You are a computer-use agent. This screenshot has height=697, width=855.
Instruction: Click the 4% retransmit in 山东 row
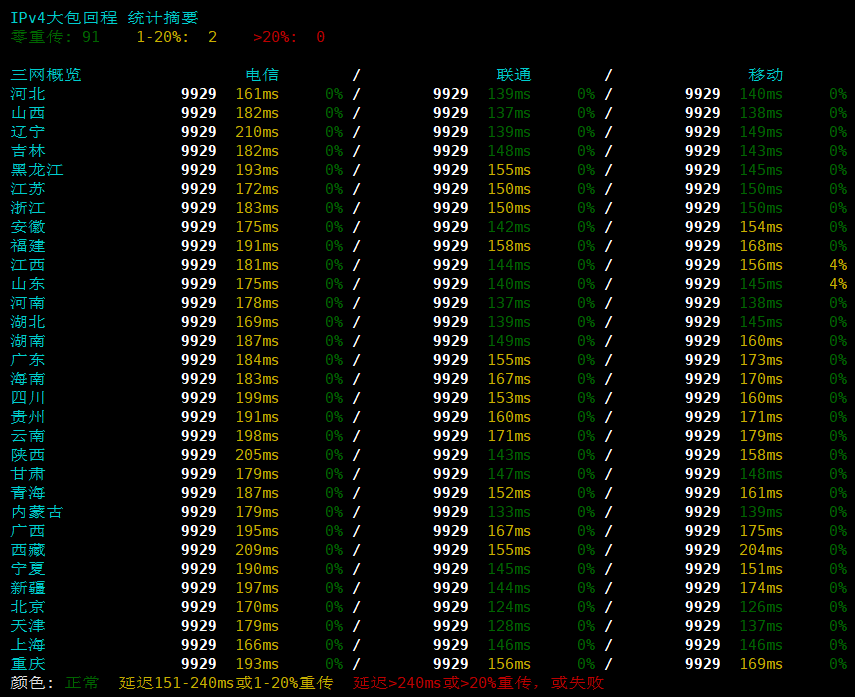pyautogui.click(x=838, y=284)
